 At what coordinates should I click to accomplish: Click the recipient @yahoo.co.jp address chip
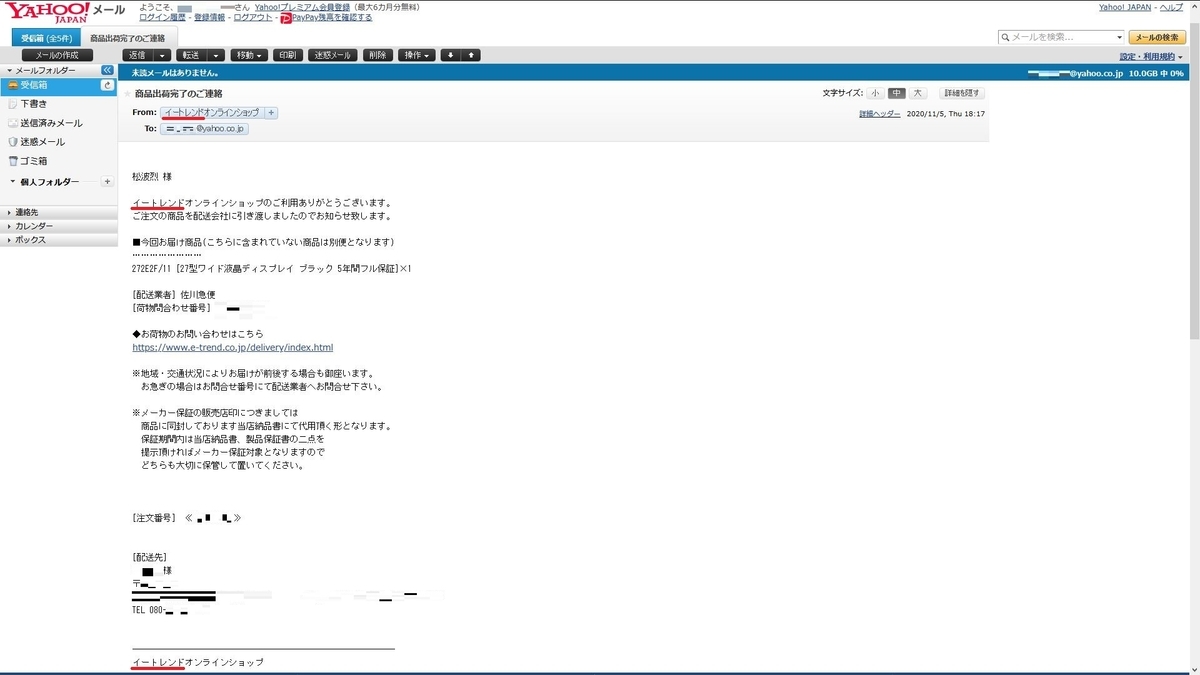click(204, 129)
